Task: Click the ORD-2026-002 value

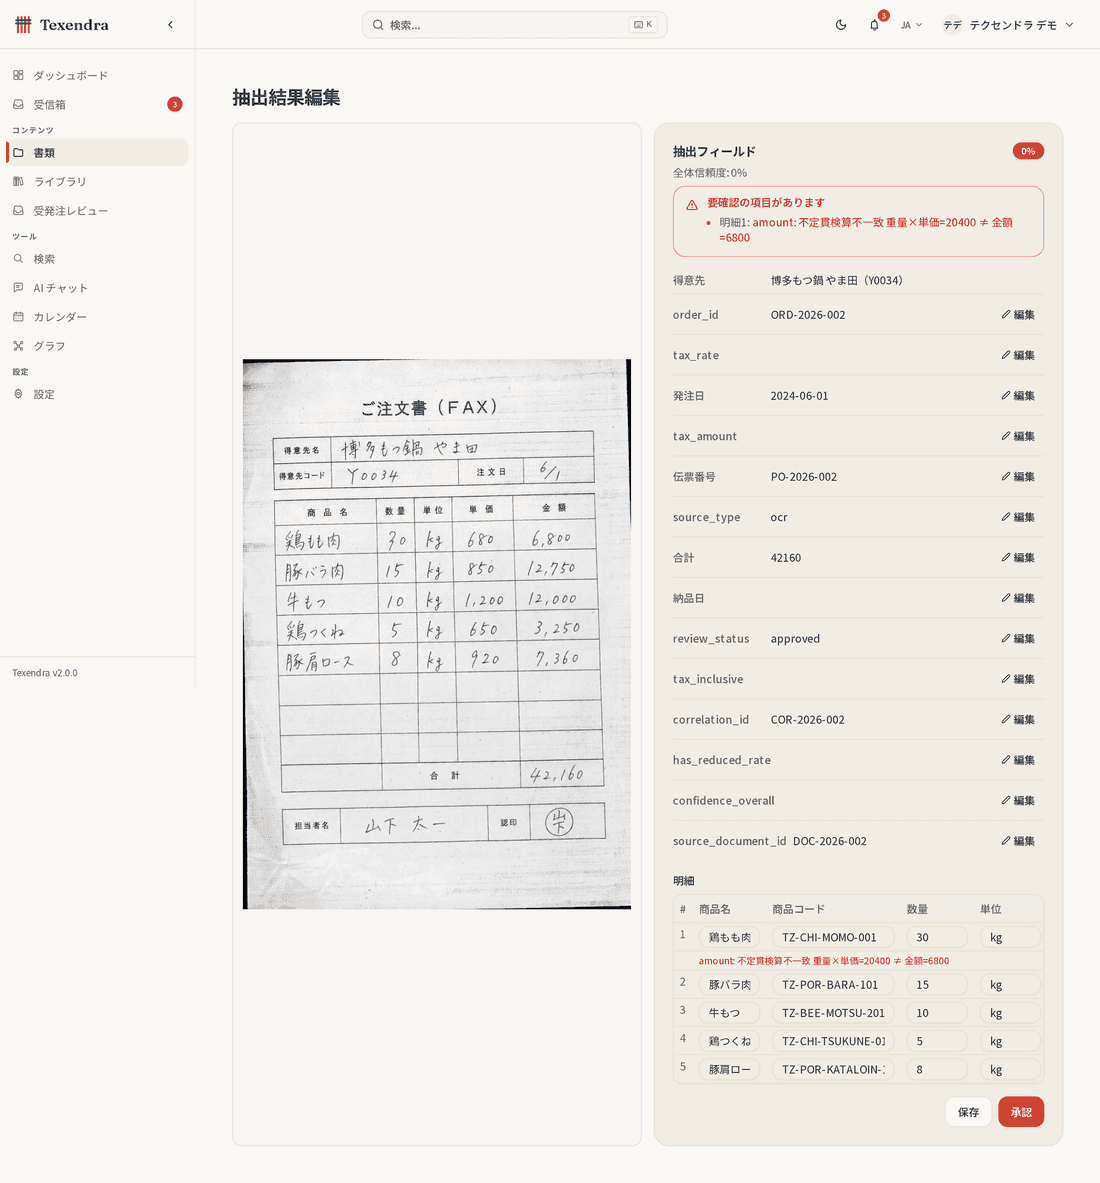Action: coord(808,315)
